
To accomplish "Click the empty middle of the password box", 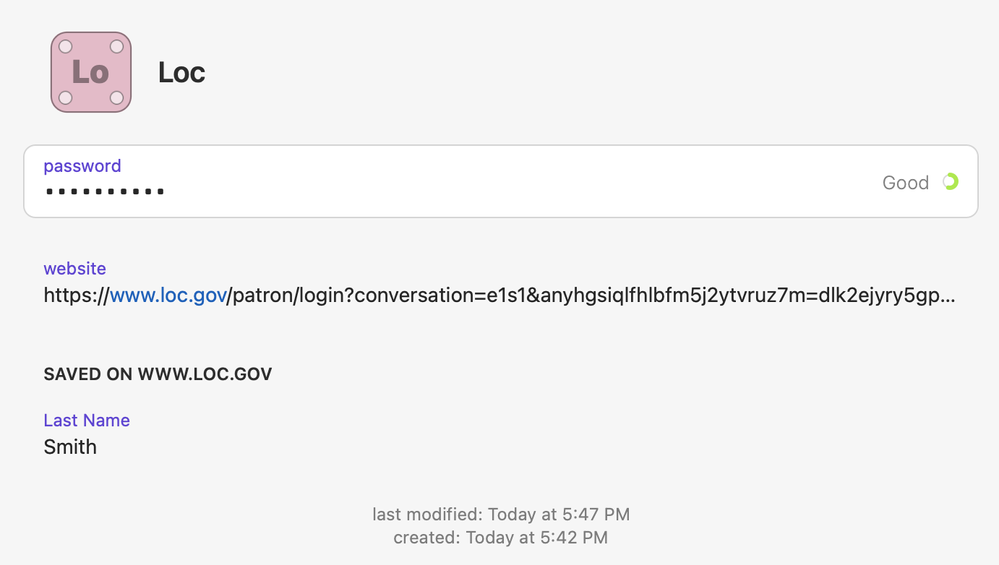I will coord(500,182).
